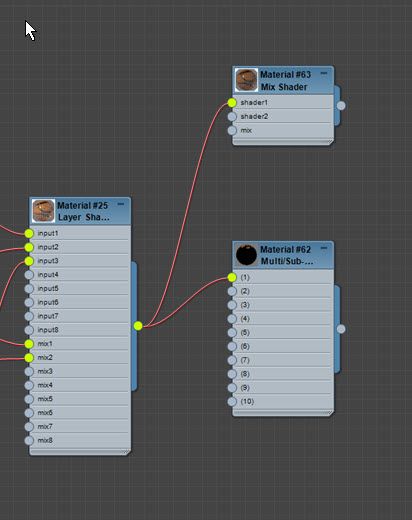Select the Material #63 Mix Shader title
Viewport: 412px width, 520px height.
pyautogui.click(x=285, y=81)
